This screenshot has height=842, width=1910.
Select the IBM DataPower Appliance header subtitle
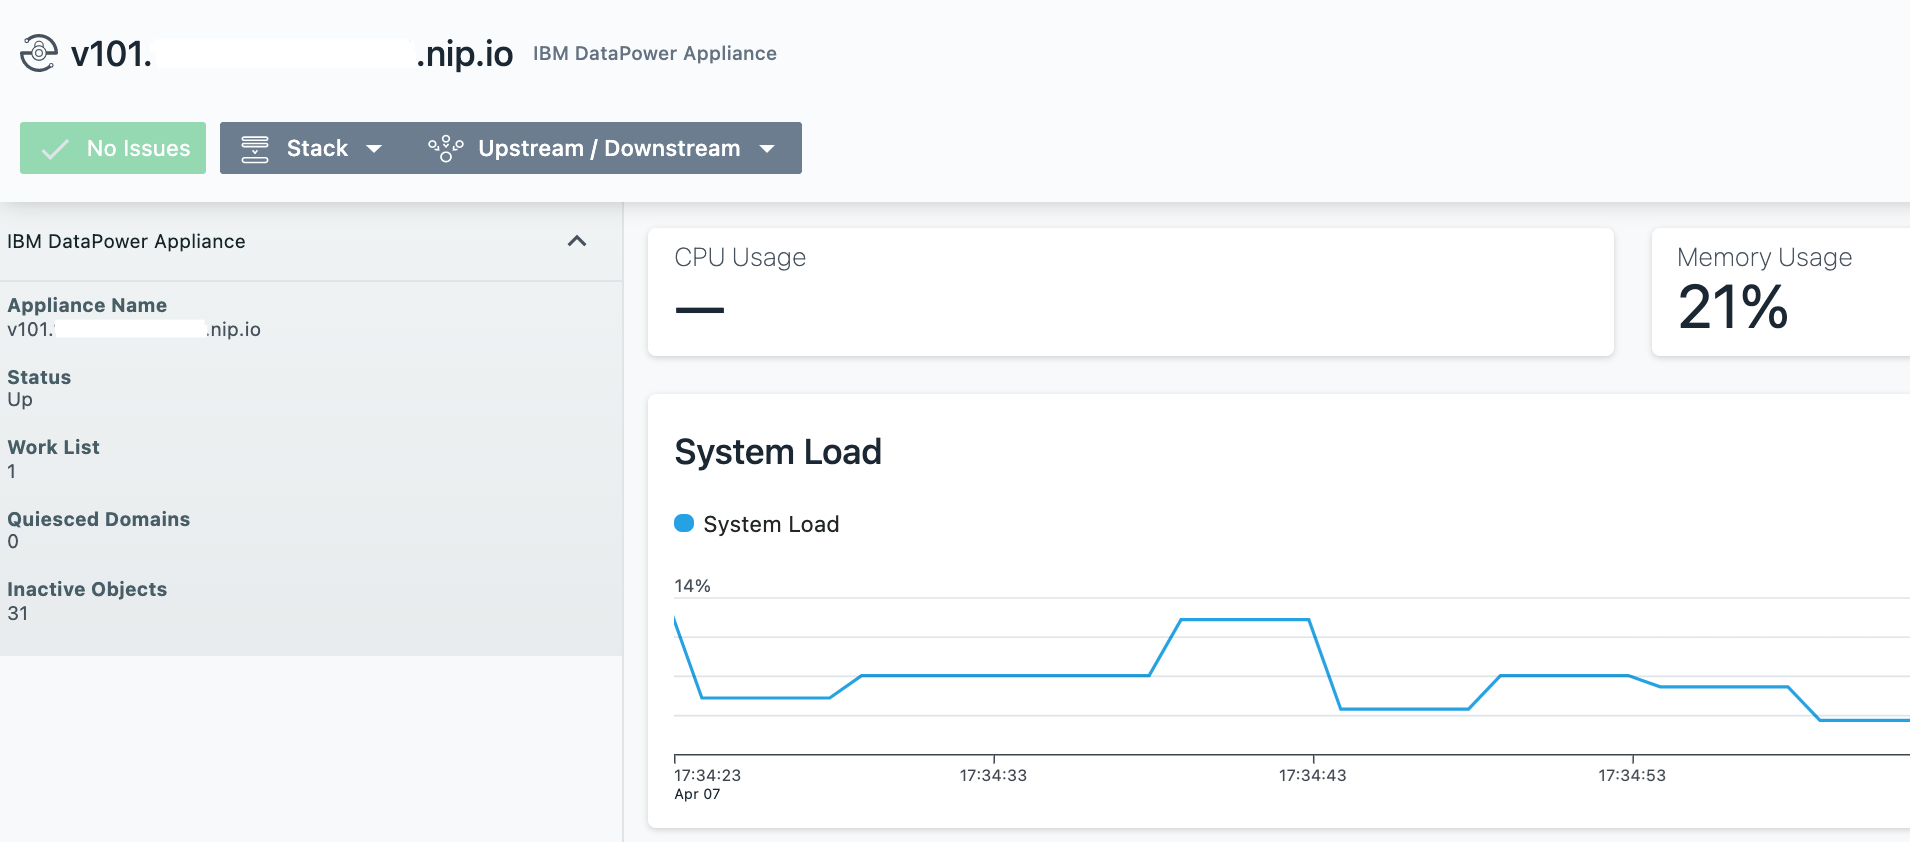coord(655,53)
